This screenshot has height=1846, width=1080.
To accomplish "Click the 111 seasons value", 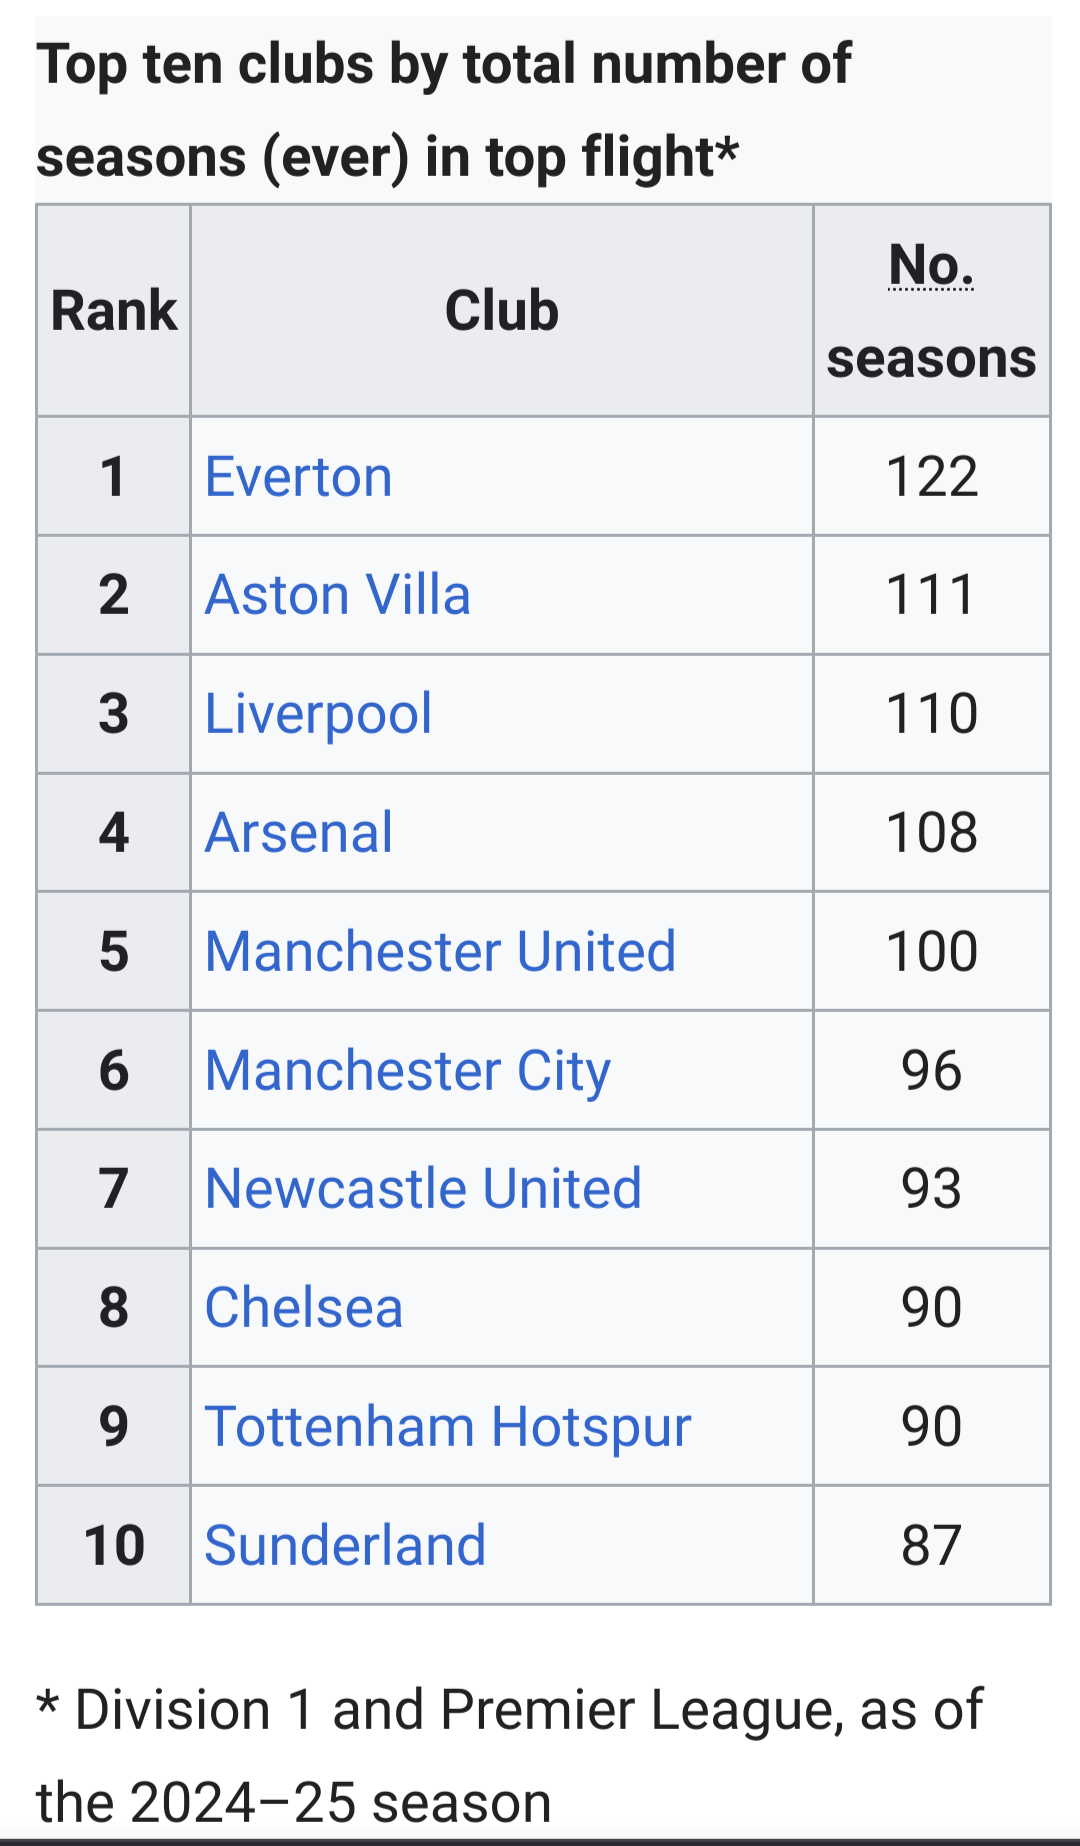I will pyautogui.click(x=931, y=595).
